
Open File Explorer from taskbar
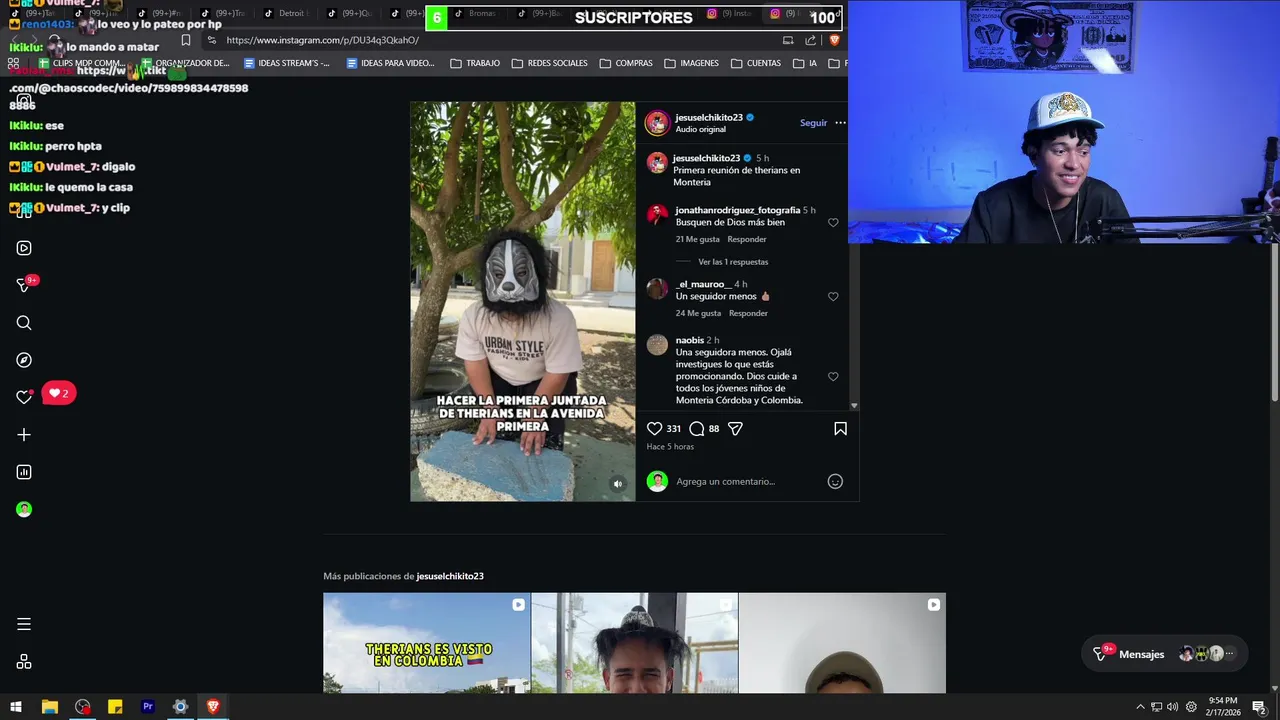pos(49,707)
